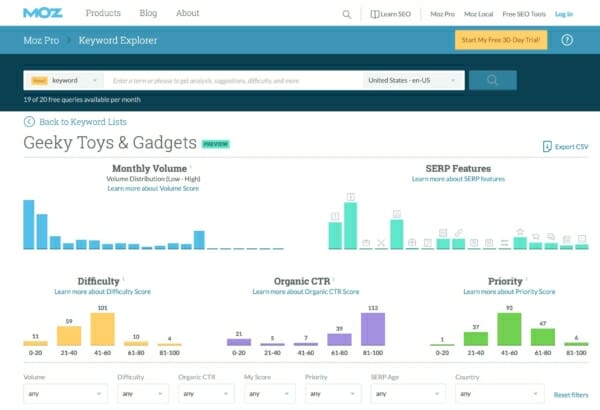Screen dimensions: 600x410
Task: Open Learn more about SERP features link
Action: point(458,179)
